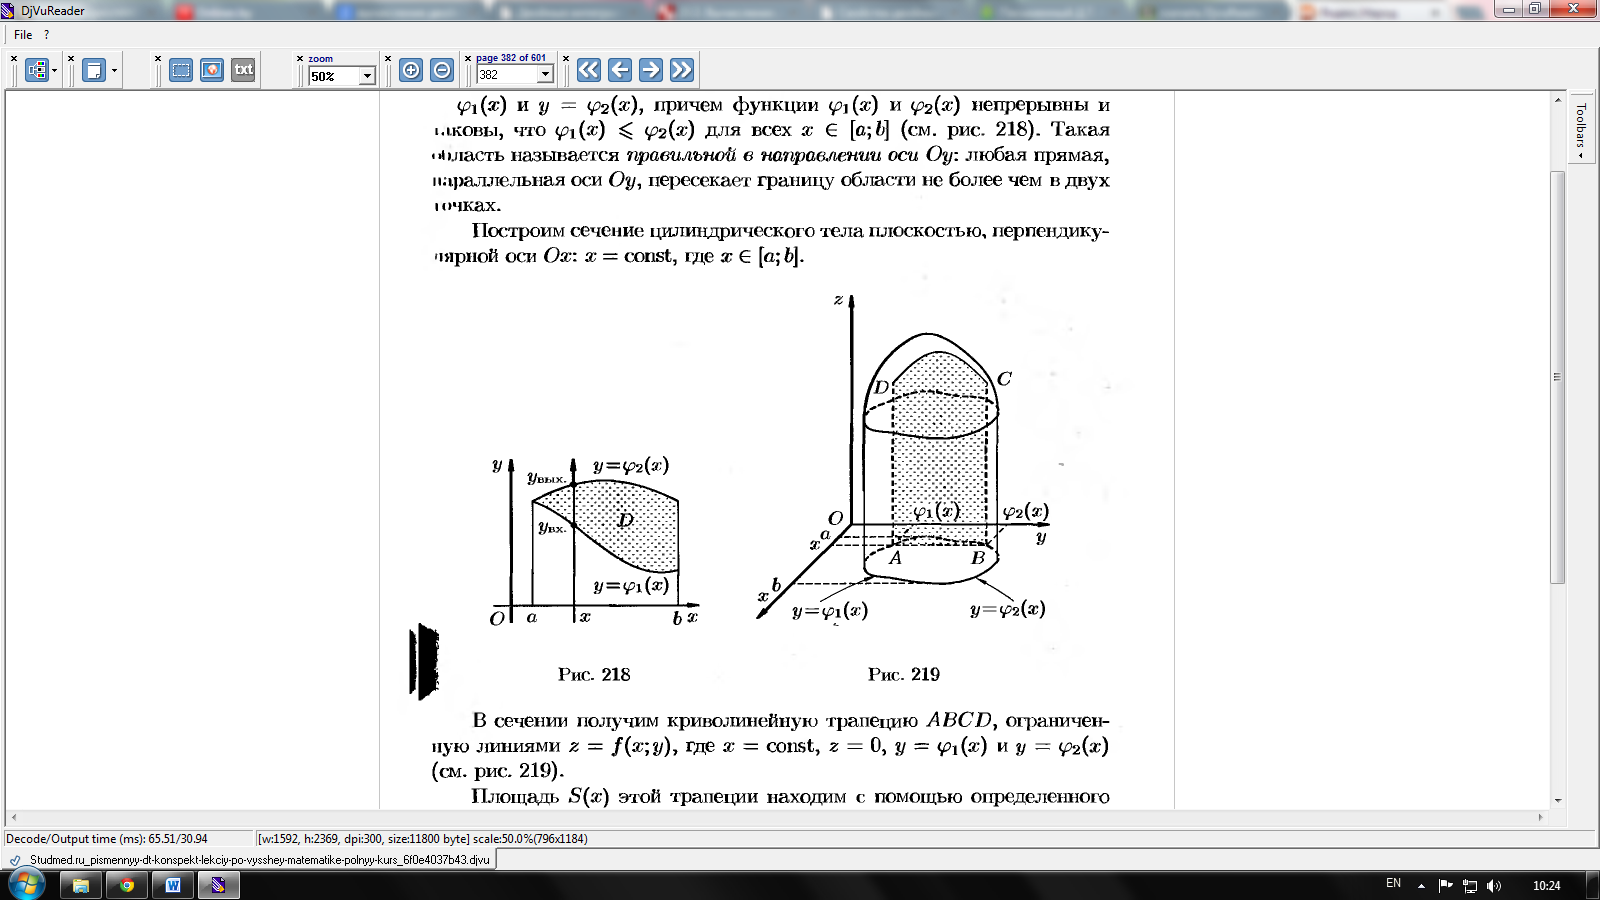The image size is (1600, 900).
Task: Go to the first page
Action: 589,70
